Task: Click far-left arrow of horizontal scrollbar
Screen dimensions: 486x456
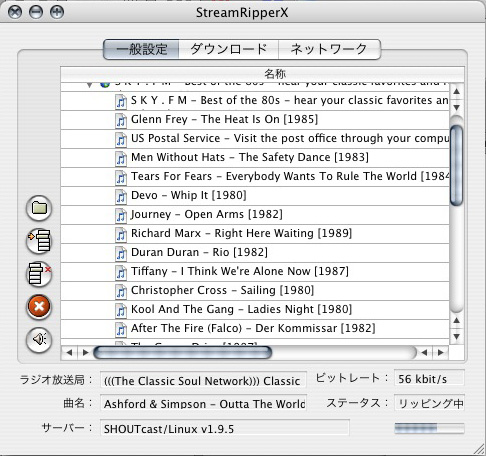Action: tap(69, 352)
